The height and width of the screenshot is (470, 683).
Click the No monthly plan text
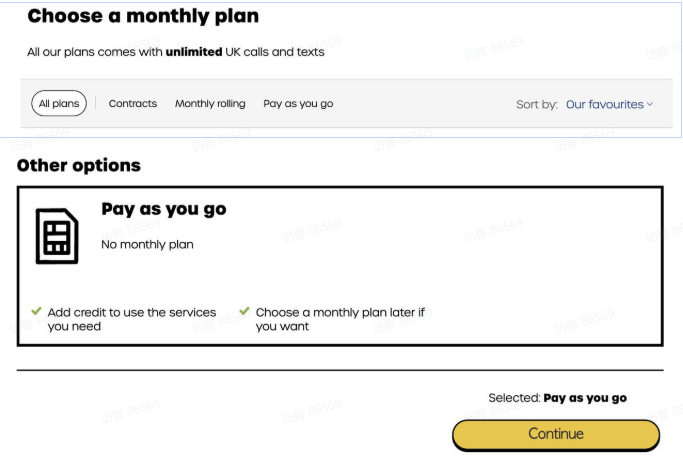tap(147, 244)
